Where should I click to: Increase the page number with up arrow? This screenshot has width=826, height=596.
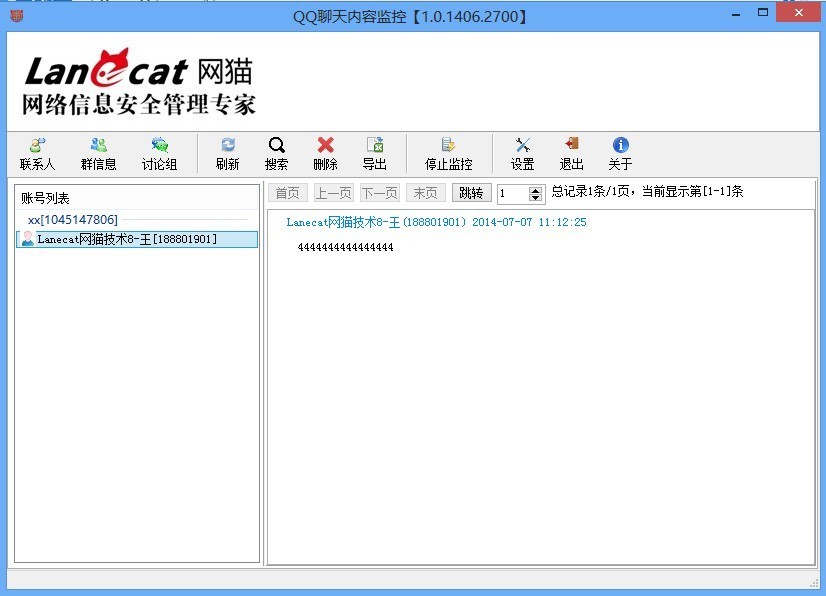click(x=535, y=190)
